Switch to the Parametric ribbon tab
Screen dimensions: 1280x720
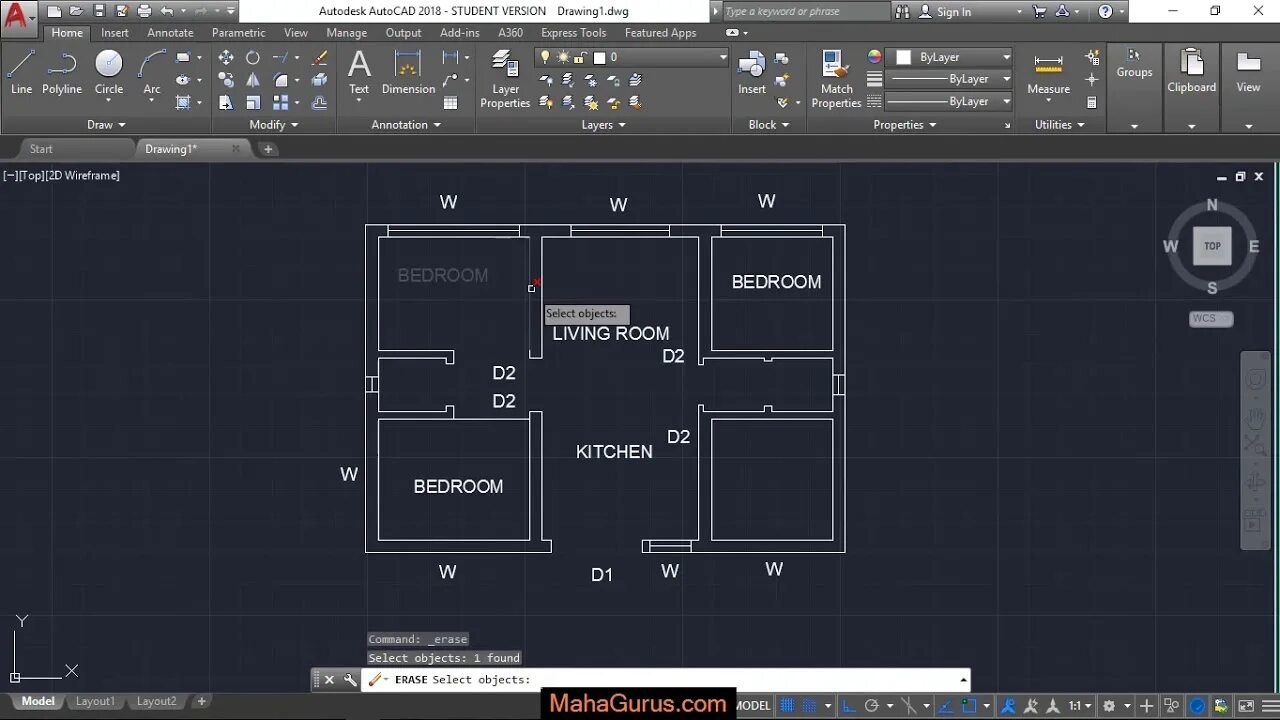(x=239, y=33)
